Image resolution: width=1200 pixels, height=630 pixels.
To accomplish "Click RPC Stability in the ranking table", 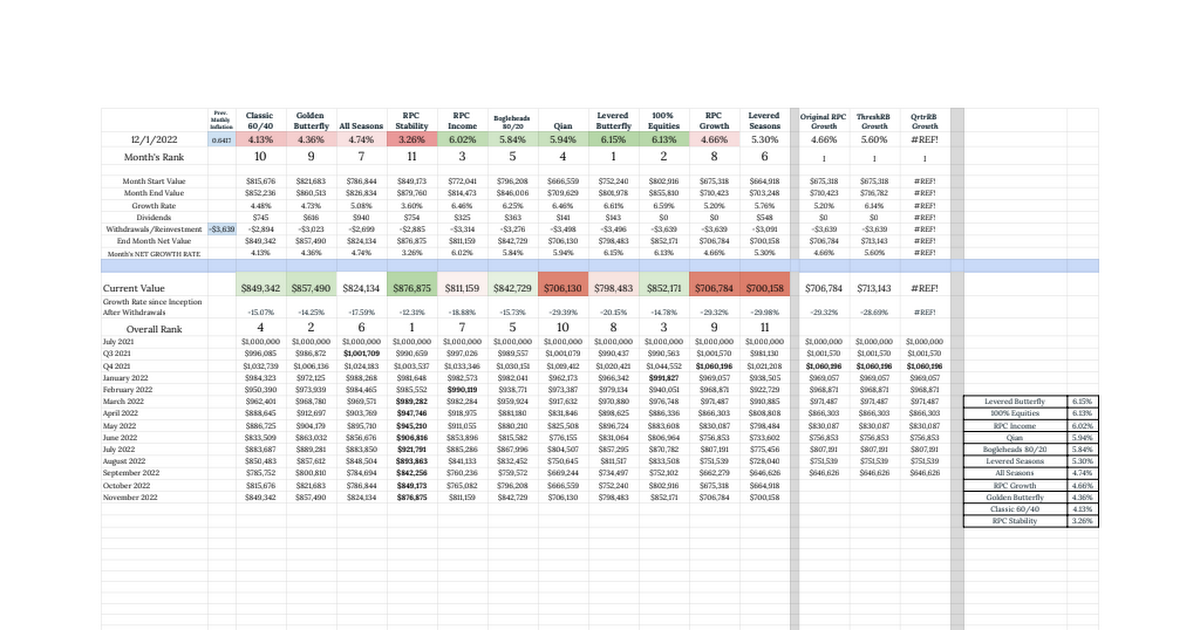I will [1014, 520].
